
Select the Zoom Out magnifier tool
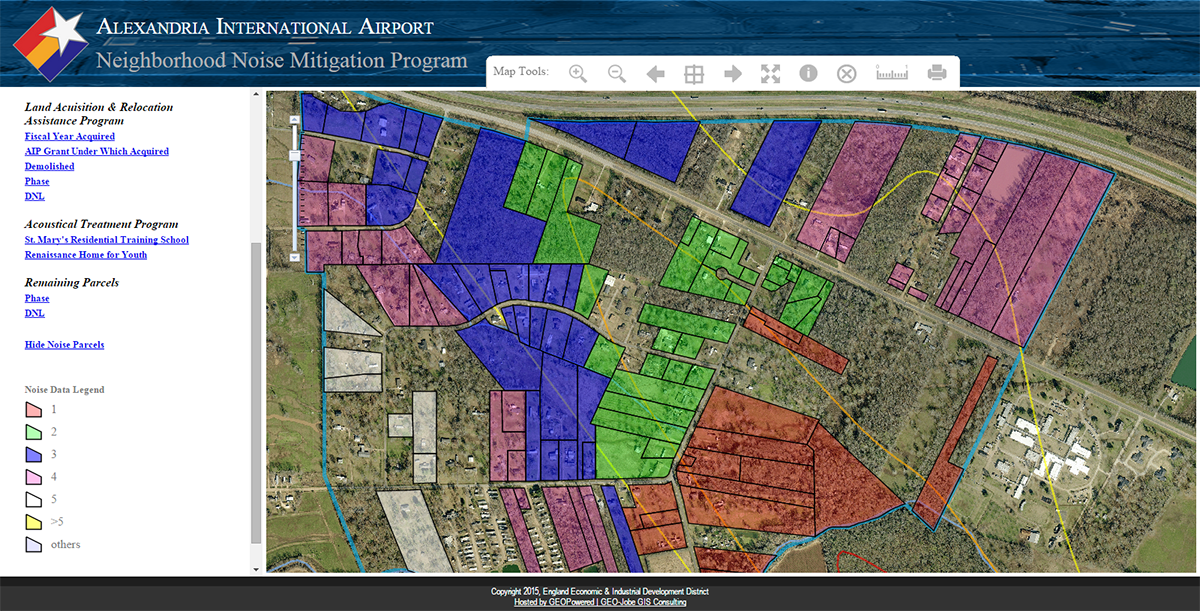617,73
